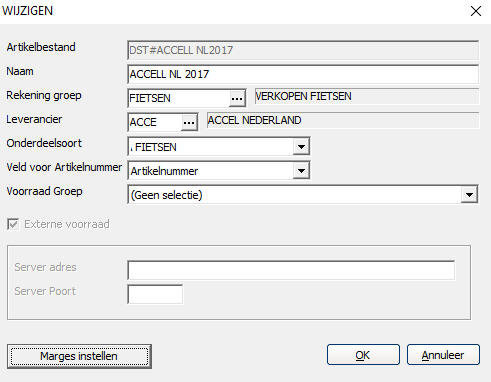The image size is (491, 382).
Task: Open the Rekening groep lookup ellipsis button
Action: point(237,98)
